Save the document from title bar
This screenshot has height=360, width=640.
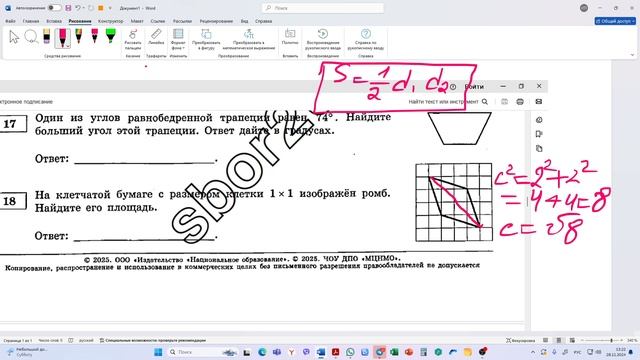[x=68, y=8]
